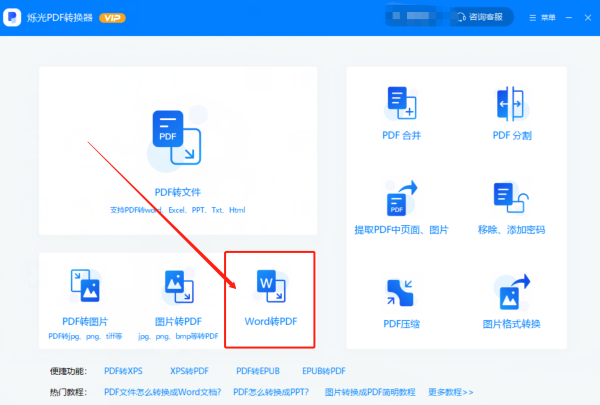Viewport: 600px width, 405px height.
Task: Select the PDF转图片 icon
Action: click(85, 288)
